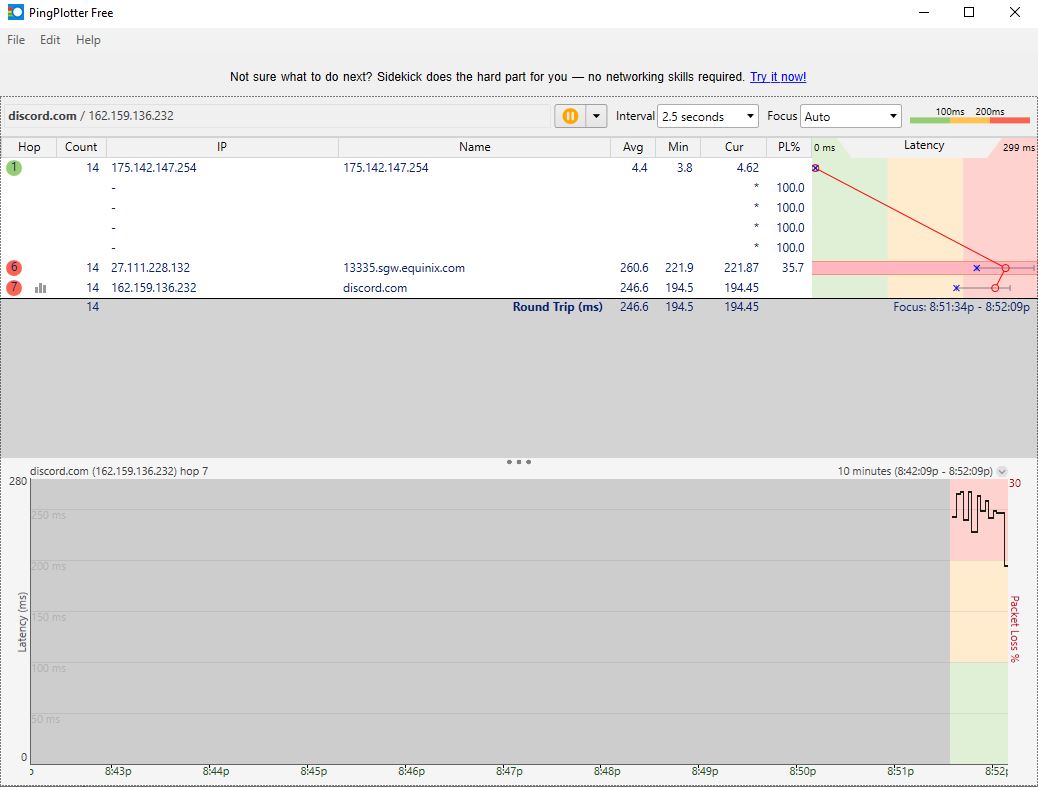1038x787 pixels.
Task: Open the Help menu
Action: (x=88, y=40)
